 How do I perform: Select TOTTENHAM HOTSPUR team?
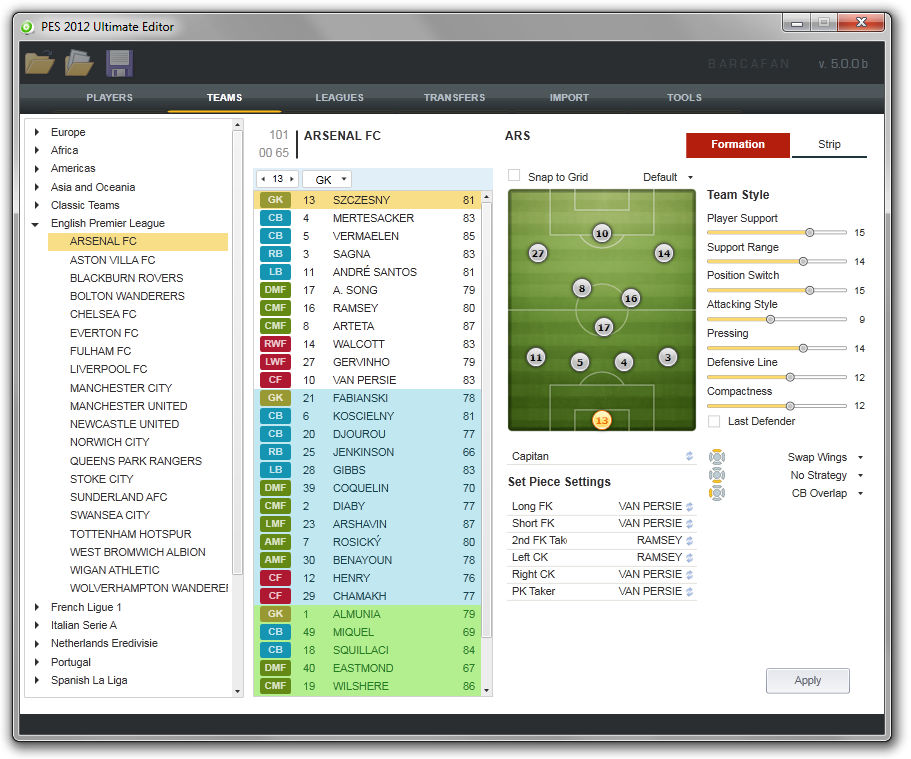pos(130,534)
